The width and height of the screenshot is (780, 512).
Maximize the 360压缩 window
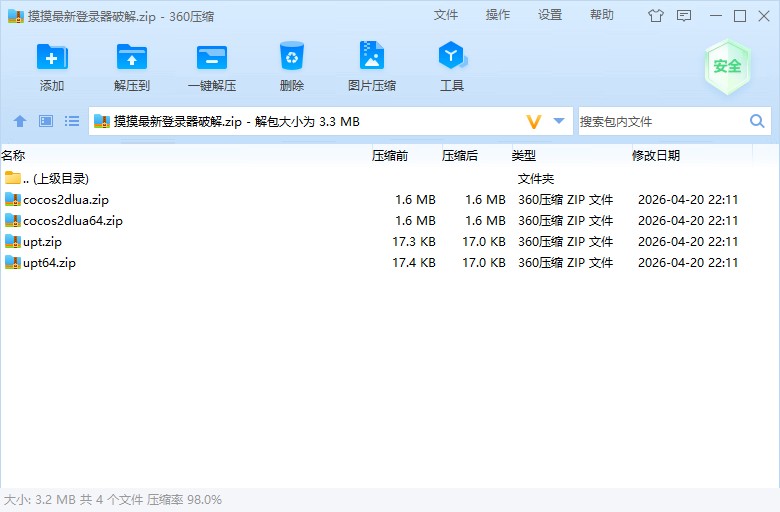[x=740, y=16]
